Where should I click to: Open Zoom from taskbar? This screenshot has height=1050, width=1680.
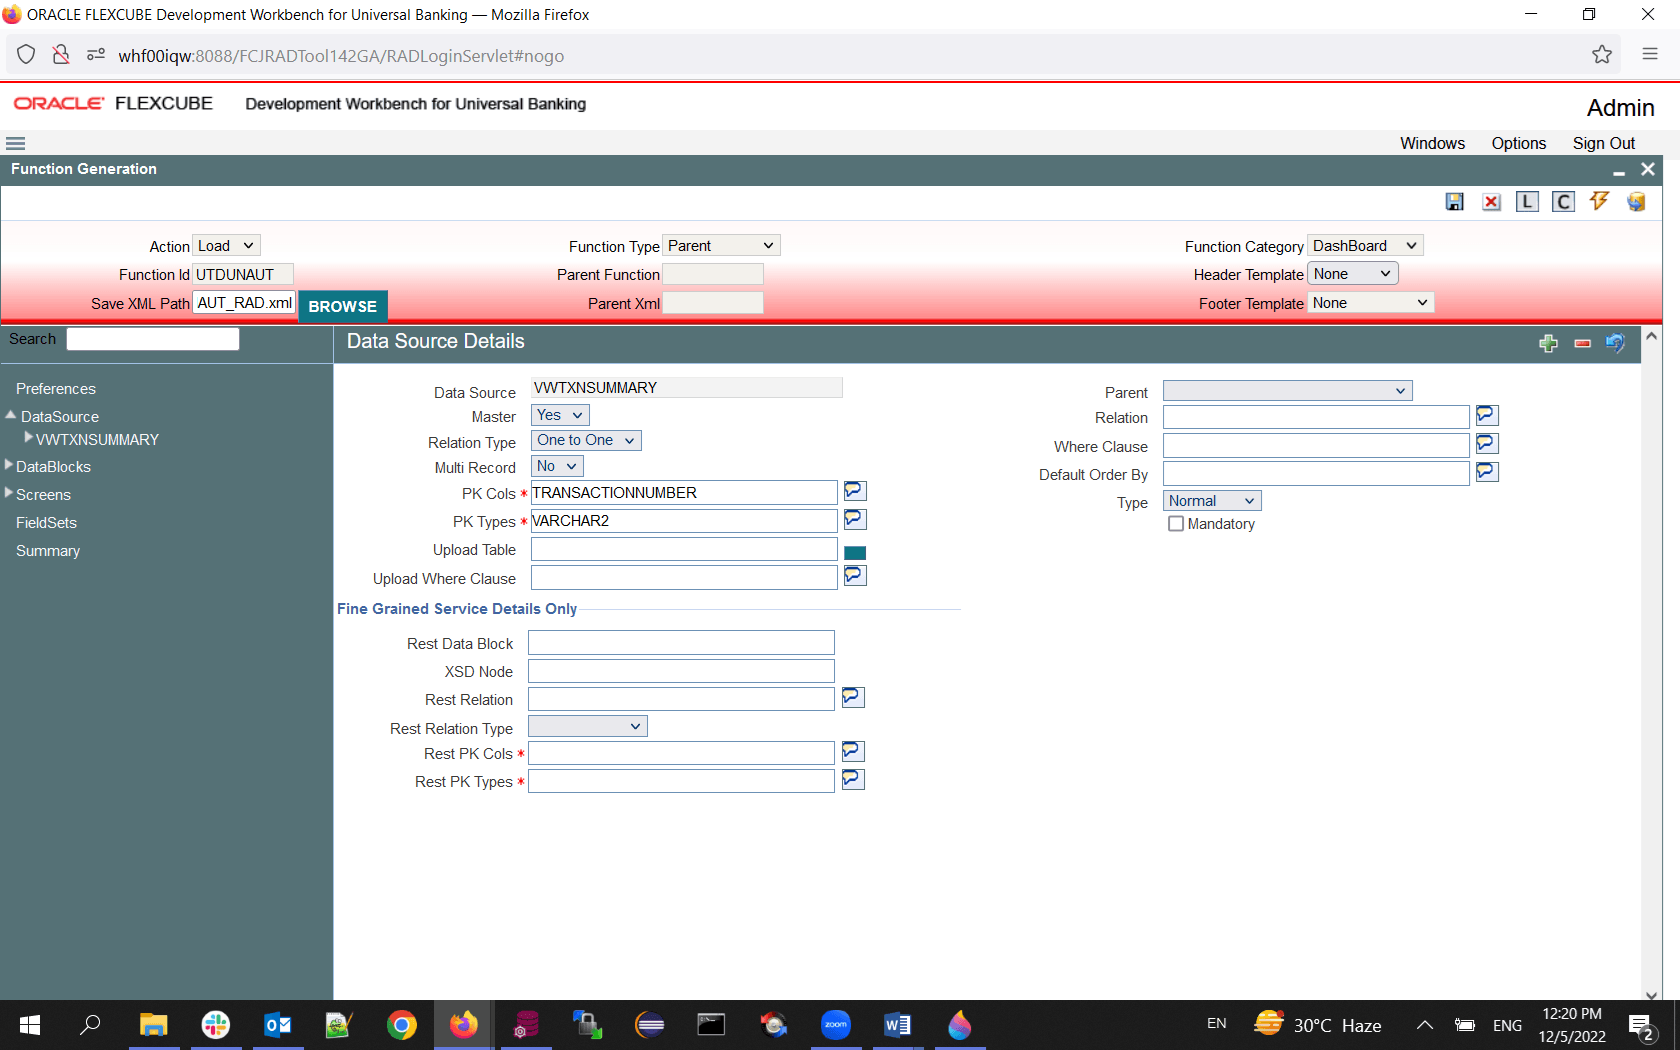(835, 1025)
